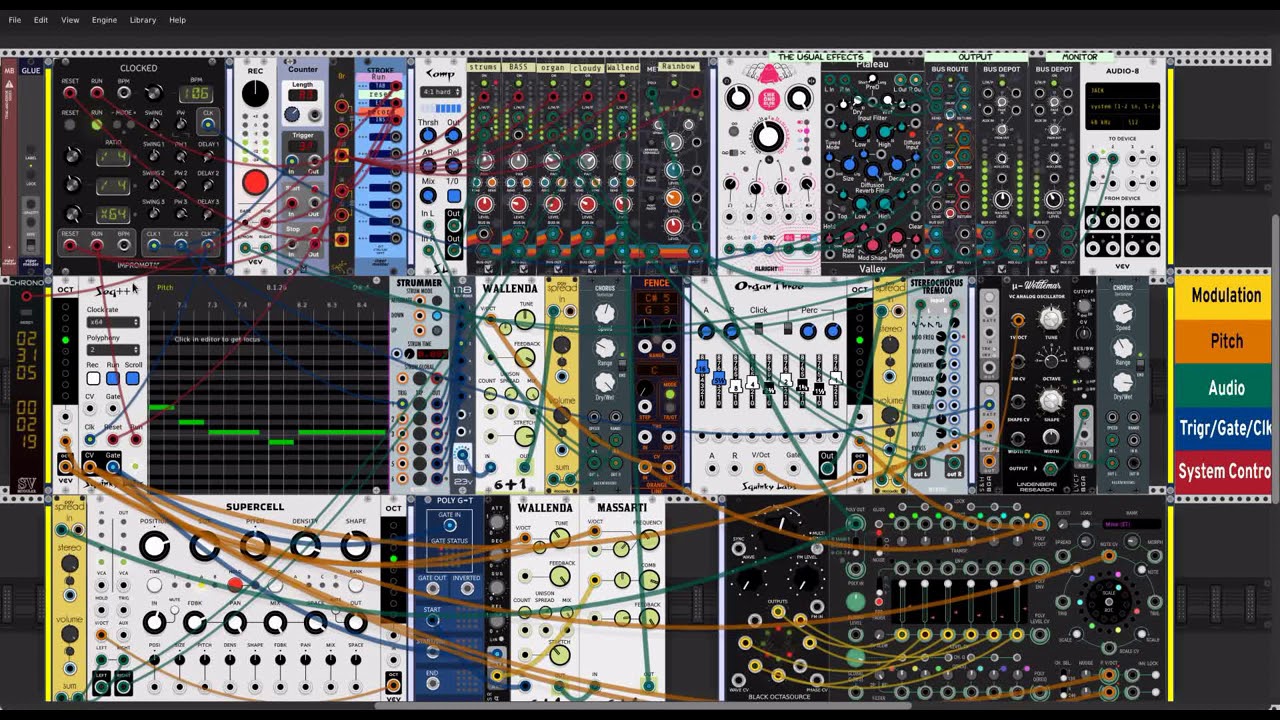Viewport: 1280px width, 720px height.
Task: Click the yellow Modulation label
Action: pos(1224,295)
